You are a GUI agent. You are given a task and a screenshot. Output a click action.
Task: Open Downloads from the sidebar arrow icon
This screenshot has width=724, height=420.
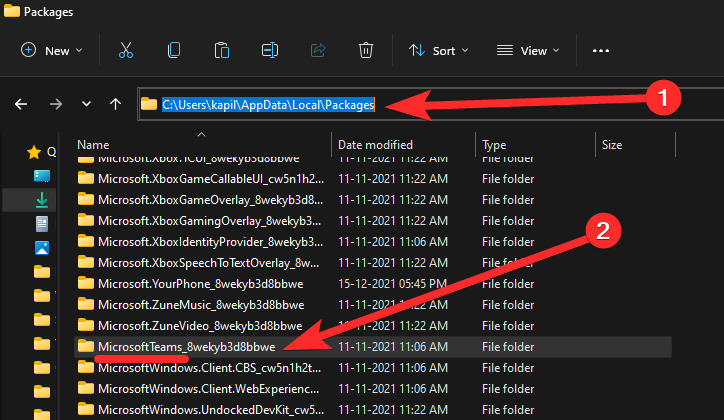click(x=42, y=200)
